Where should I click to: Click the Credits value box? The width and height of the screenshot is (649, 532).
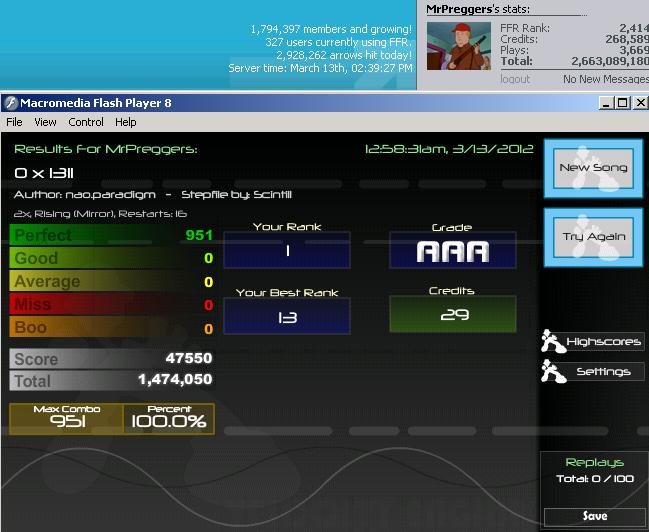(x=453, y=314)
